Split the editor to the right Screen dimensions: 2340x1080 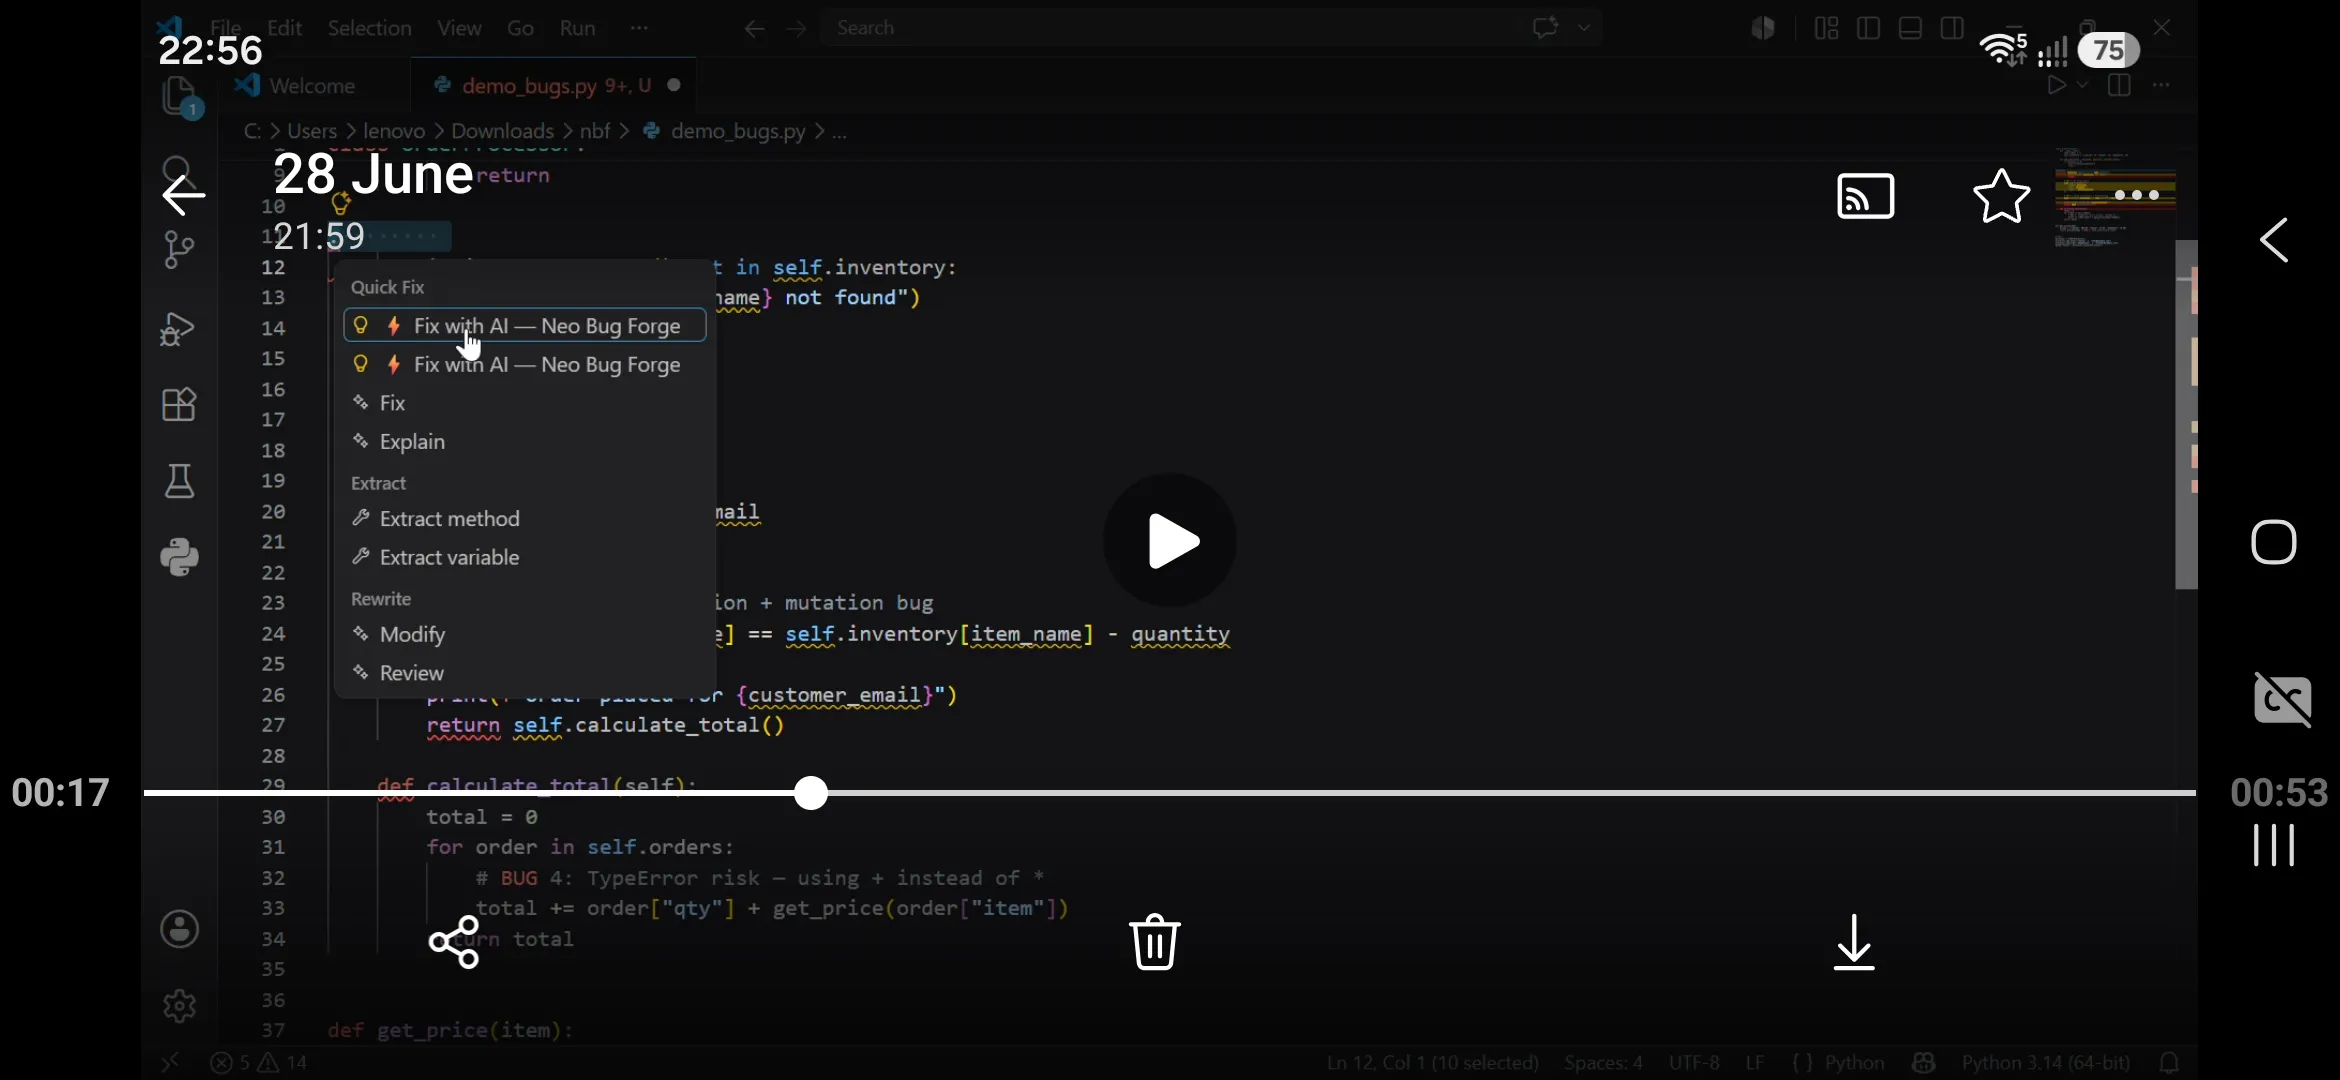click(2119, 86)
